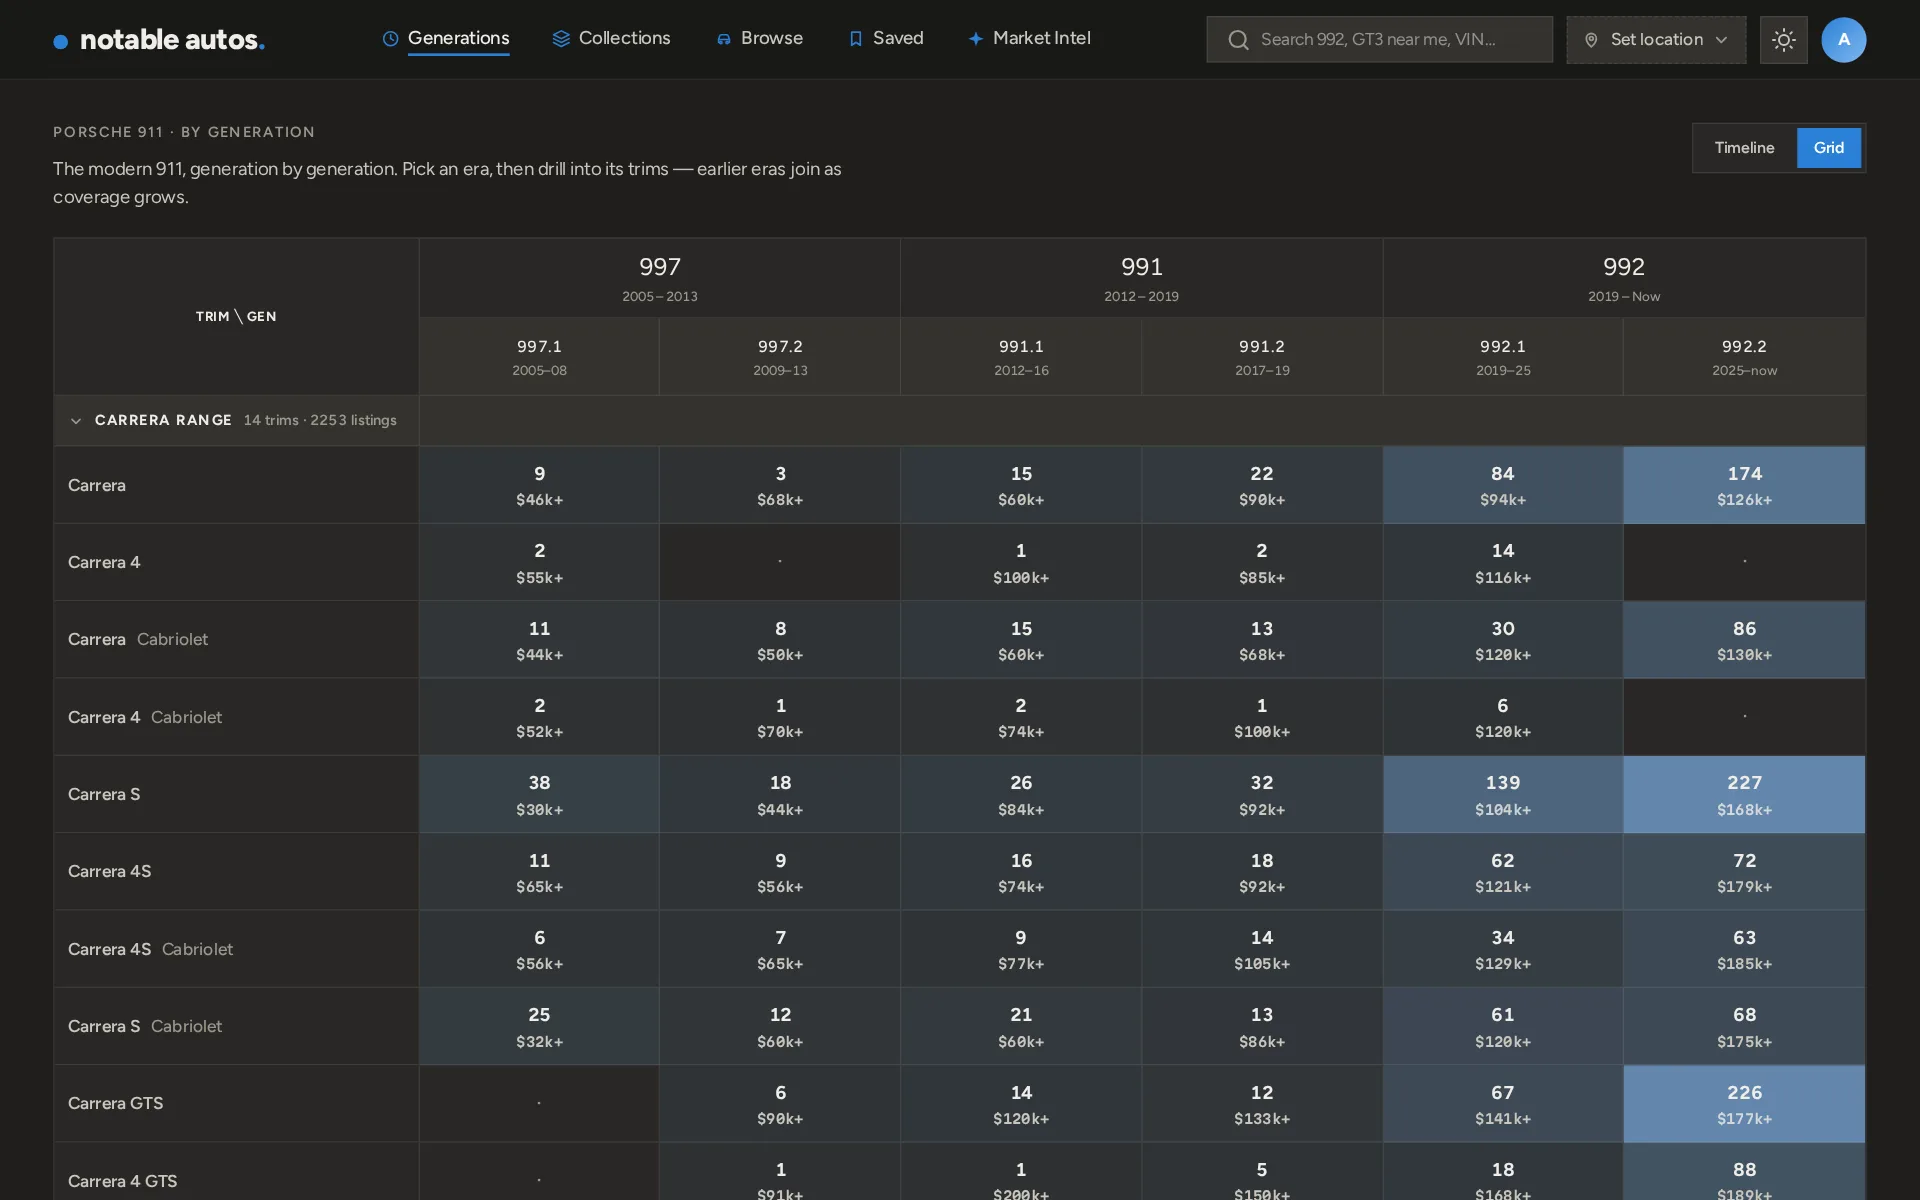Screen dimensions: 1920x1200
Task: Open Carrera 4S Cabriolet 991.2 cell $105k+
Action: pyautogui.click(x=1262, y=949)
